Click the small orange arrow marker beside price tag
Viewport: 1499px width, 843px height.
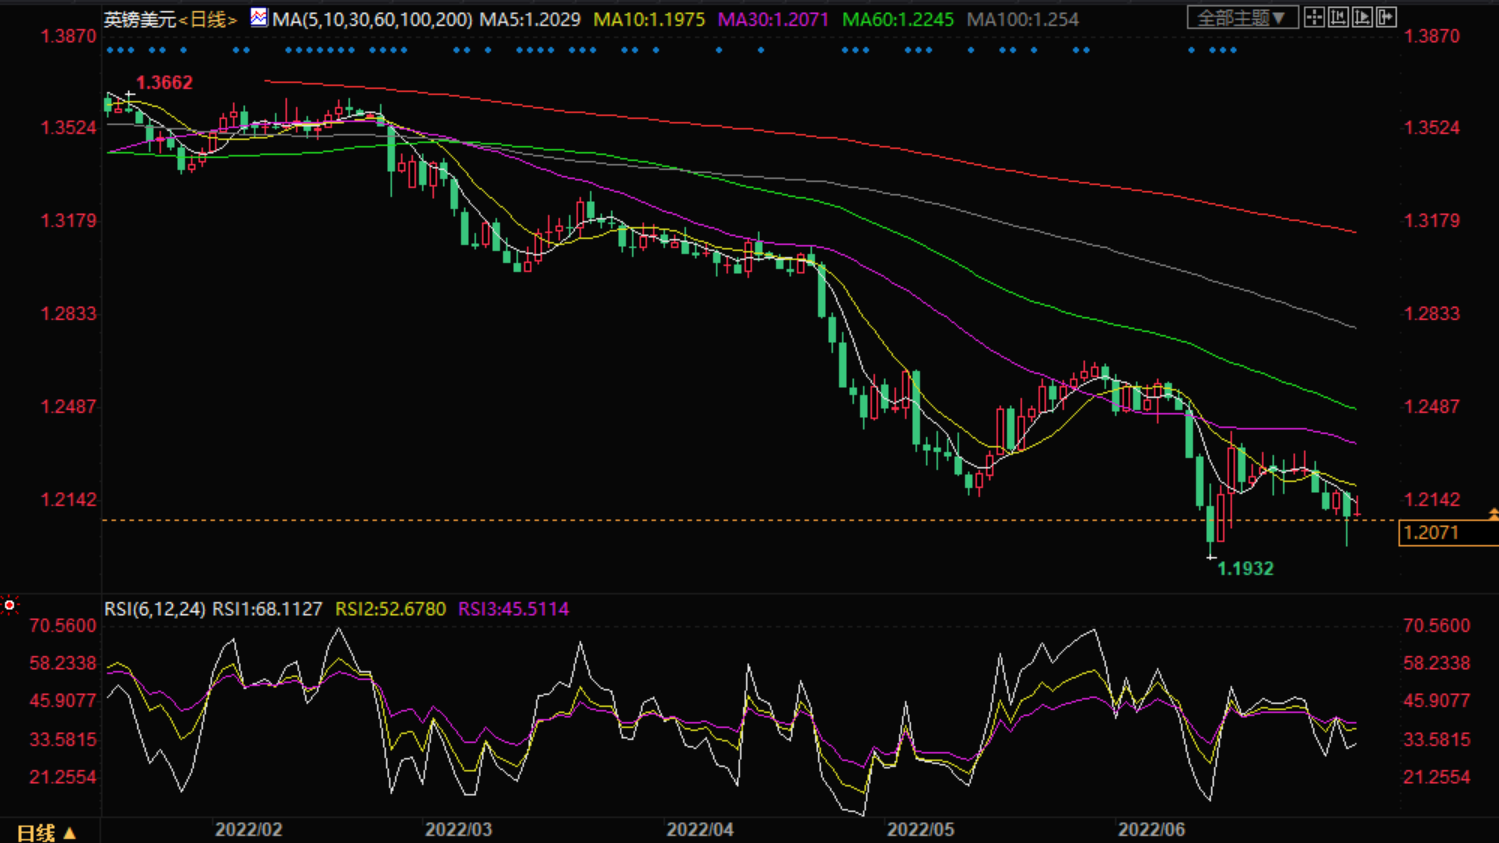(1493, 514)
